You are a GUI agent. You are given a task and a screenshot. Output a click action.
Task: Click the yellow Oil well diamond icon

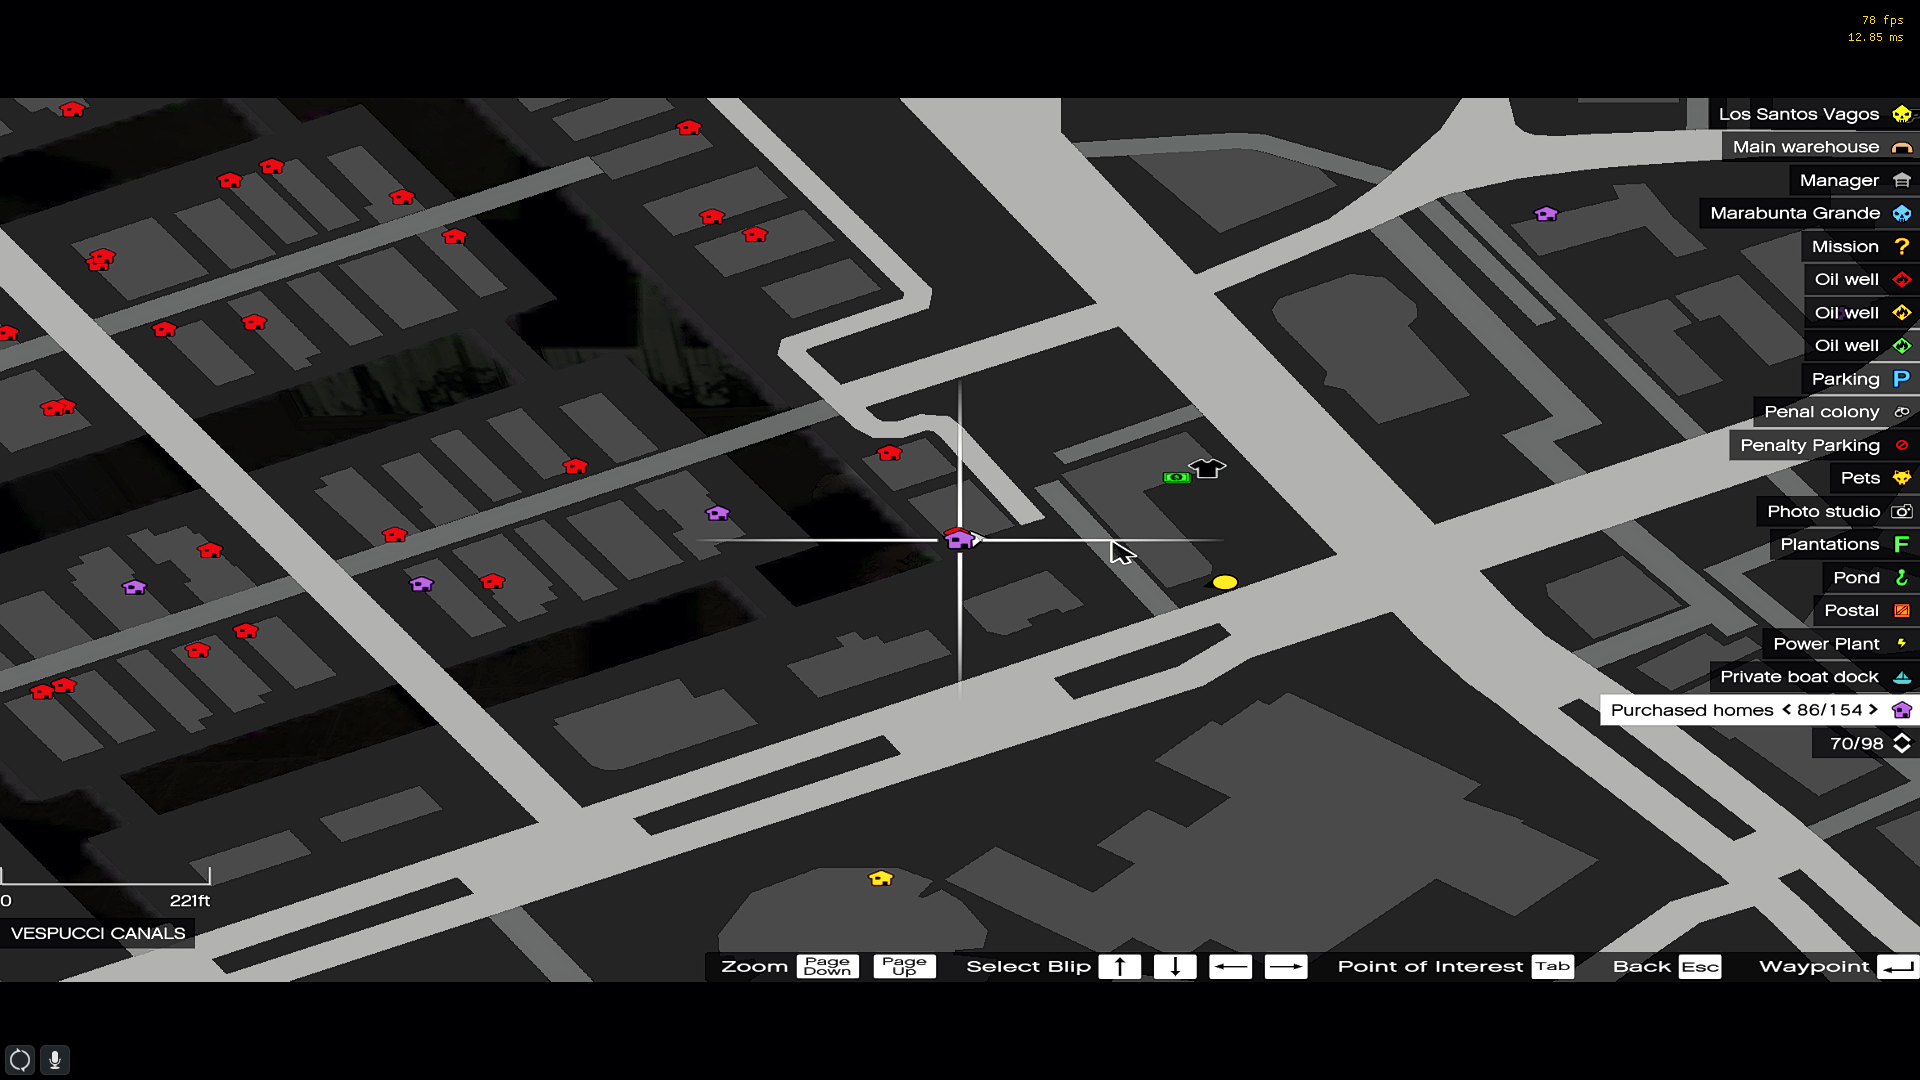point(1902,313)
